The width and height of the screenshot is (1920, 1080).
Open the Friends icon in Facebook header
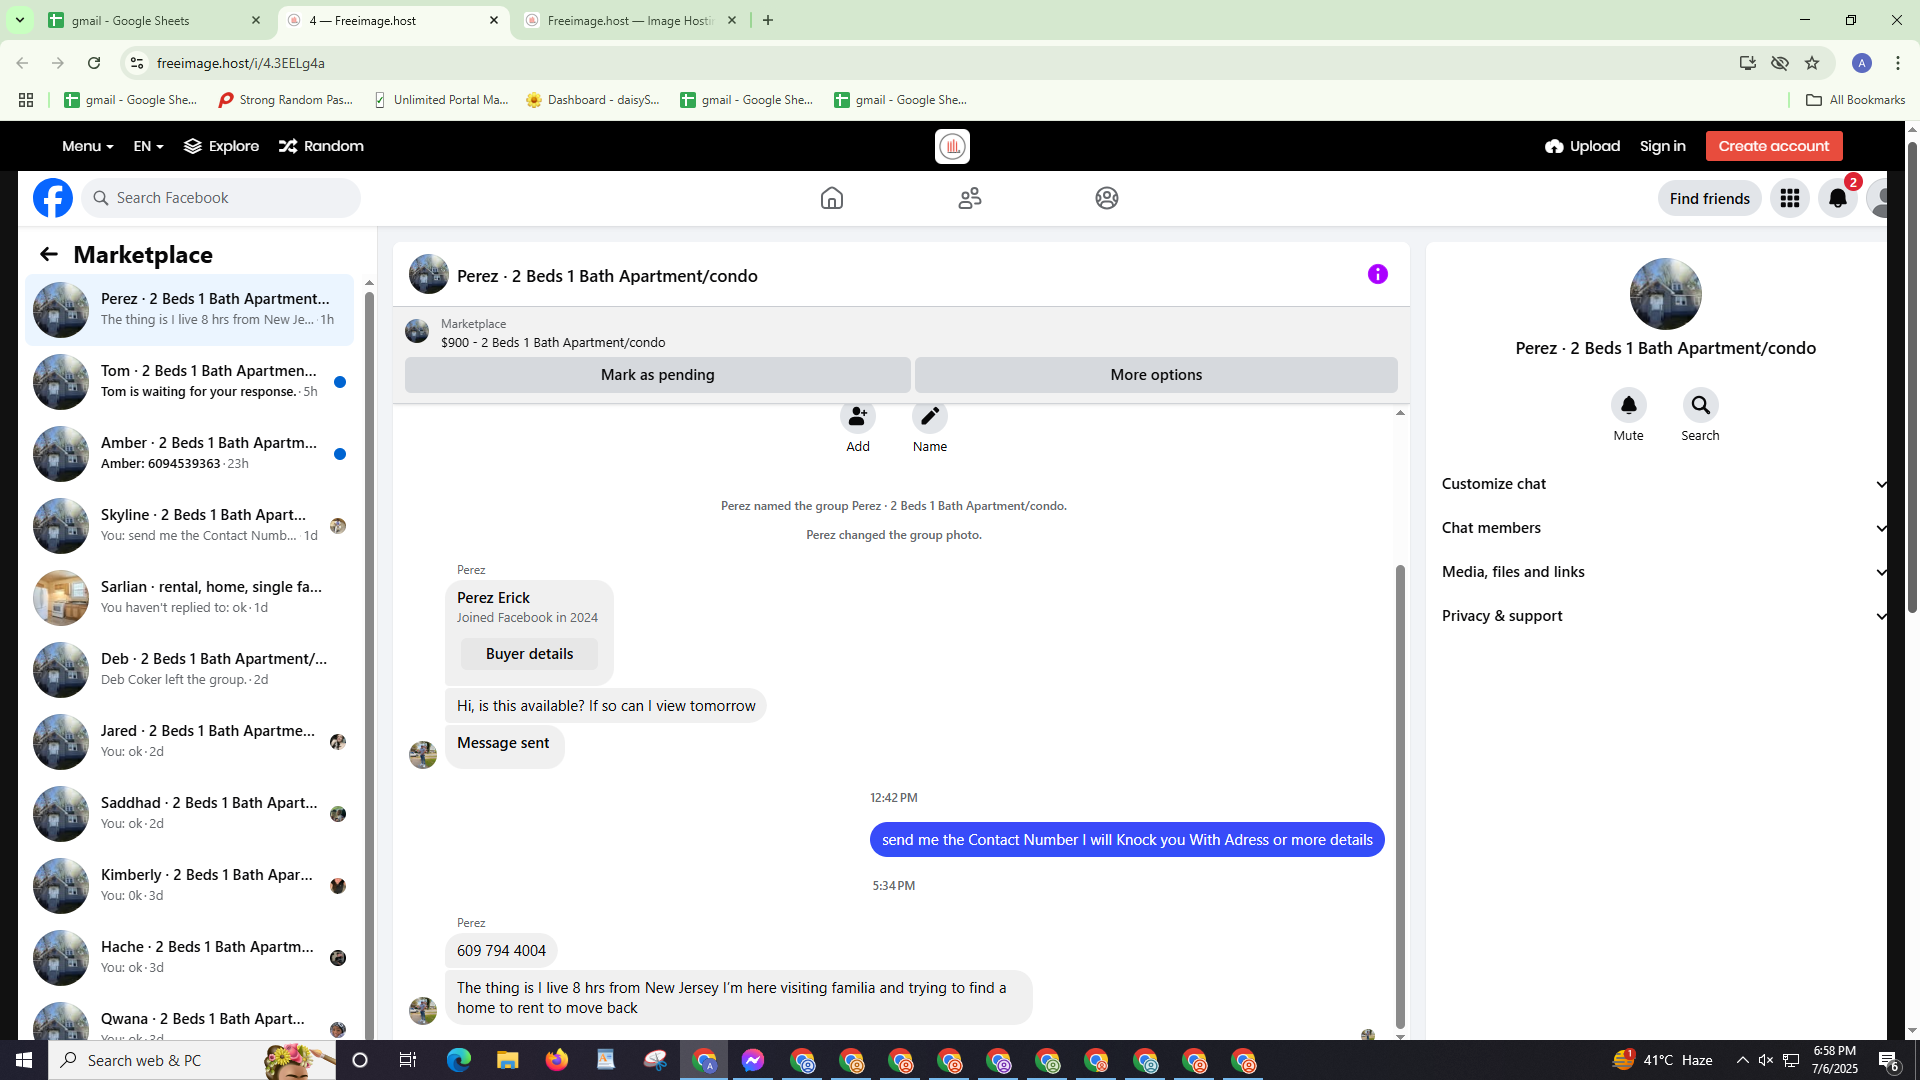coord(970,198)
